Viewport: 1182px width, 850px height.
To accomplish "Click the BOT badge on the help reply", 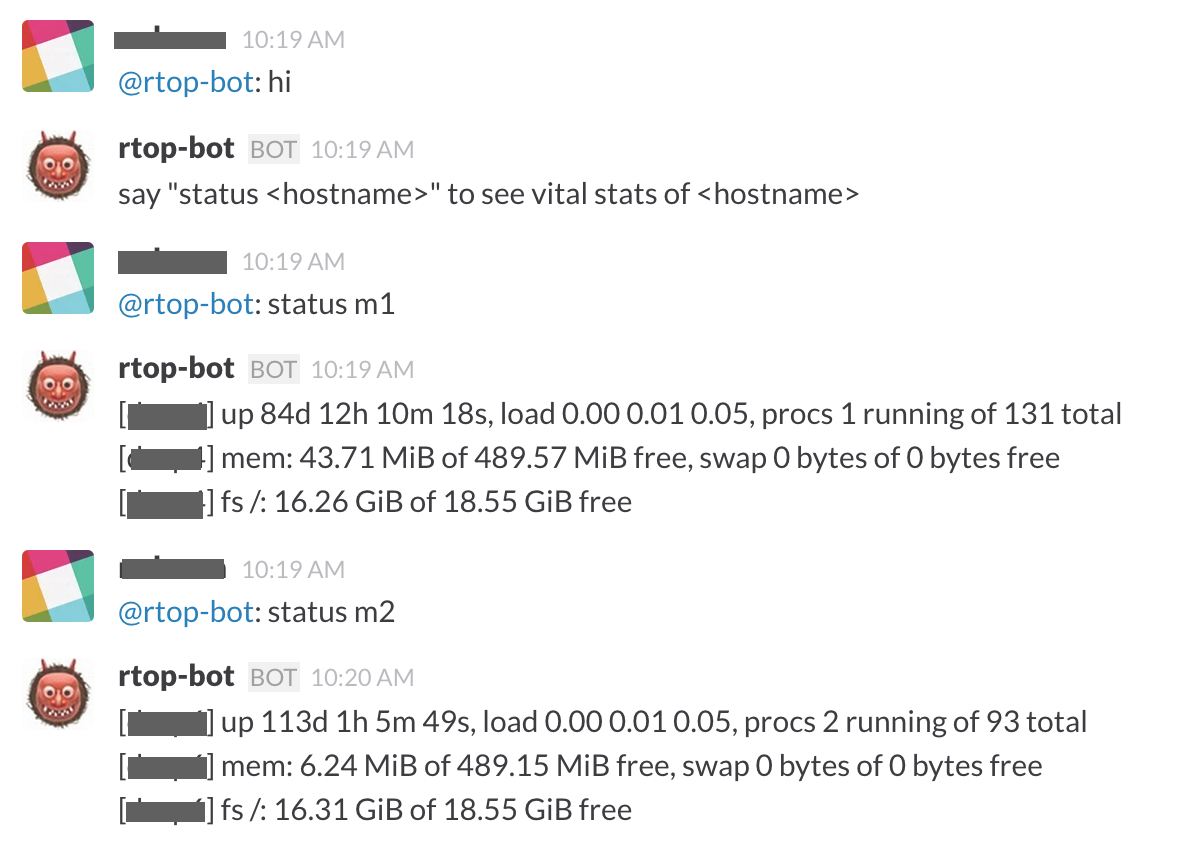I will coord(274,149).
